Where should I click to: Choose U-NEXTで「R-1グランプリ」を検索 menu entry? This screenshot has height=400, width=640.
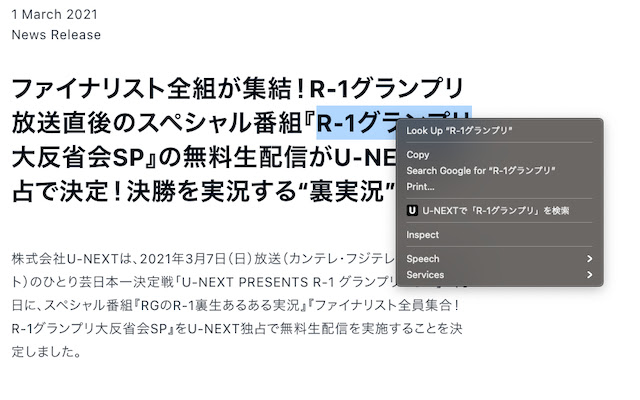point(499,211)
